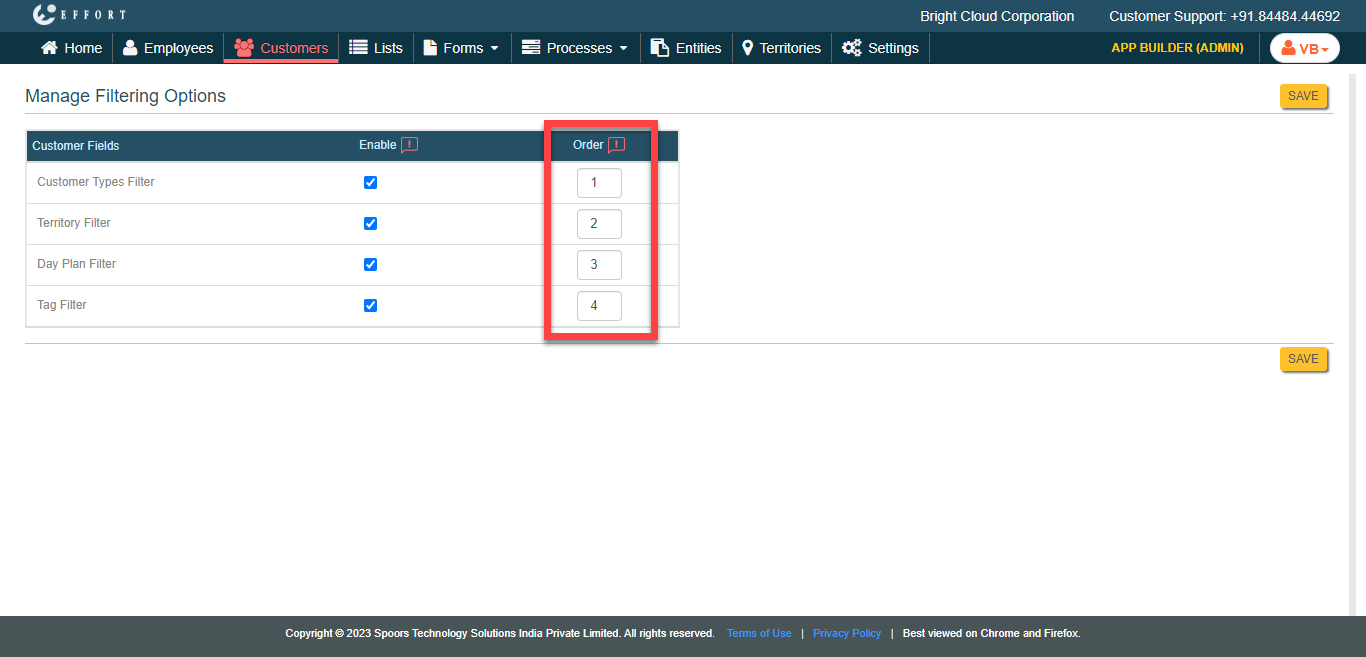The height and width of the screenshot is (657, 1366).
Task: Open Settings with the gears icon
Action: (880, 48)
